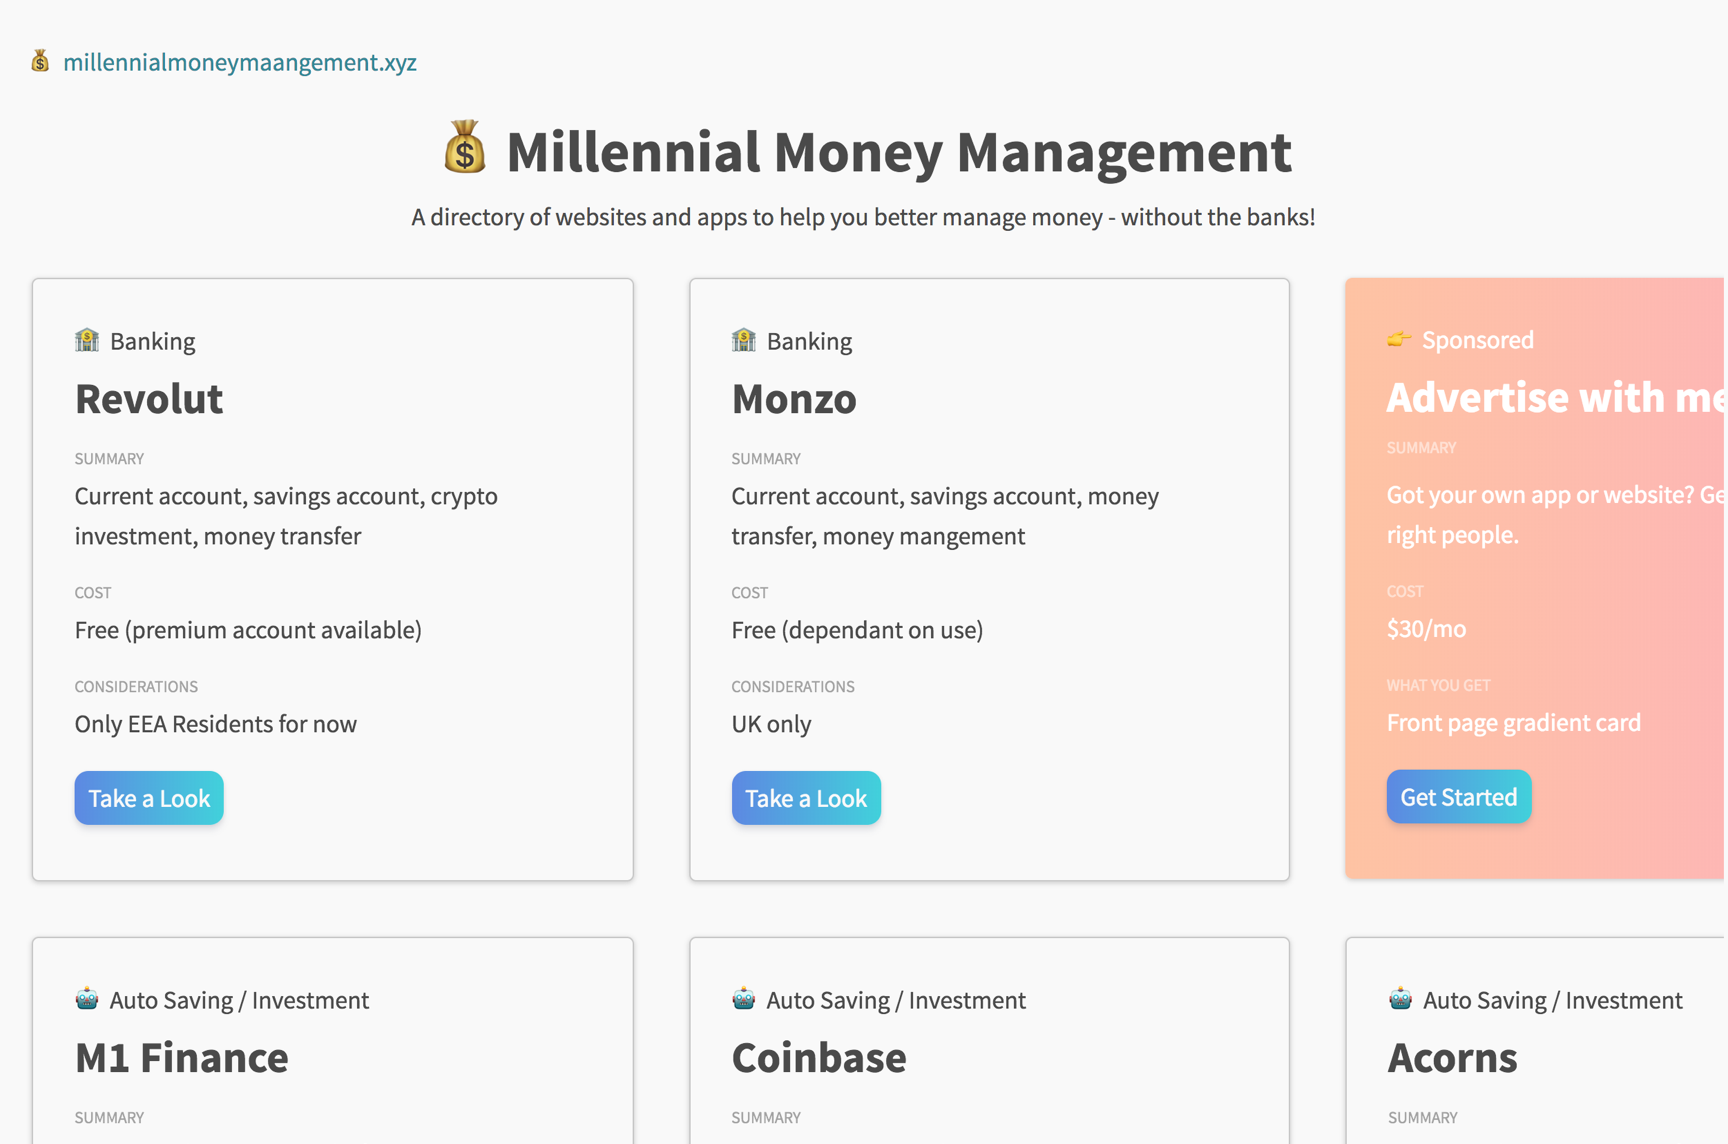Select the Monzo card heading
Screen dimensions: 1728x1144
(794, 399)
